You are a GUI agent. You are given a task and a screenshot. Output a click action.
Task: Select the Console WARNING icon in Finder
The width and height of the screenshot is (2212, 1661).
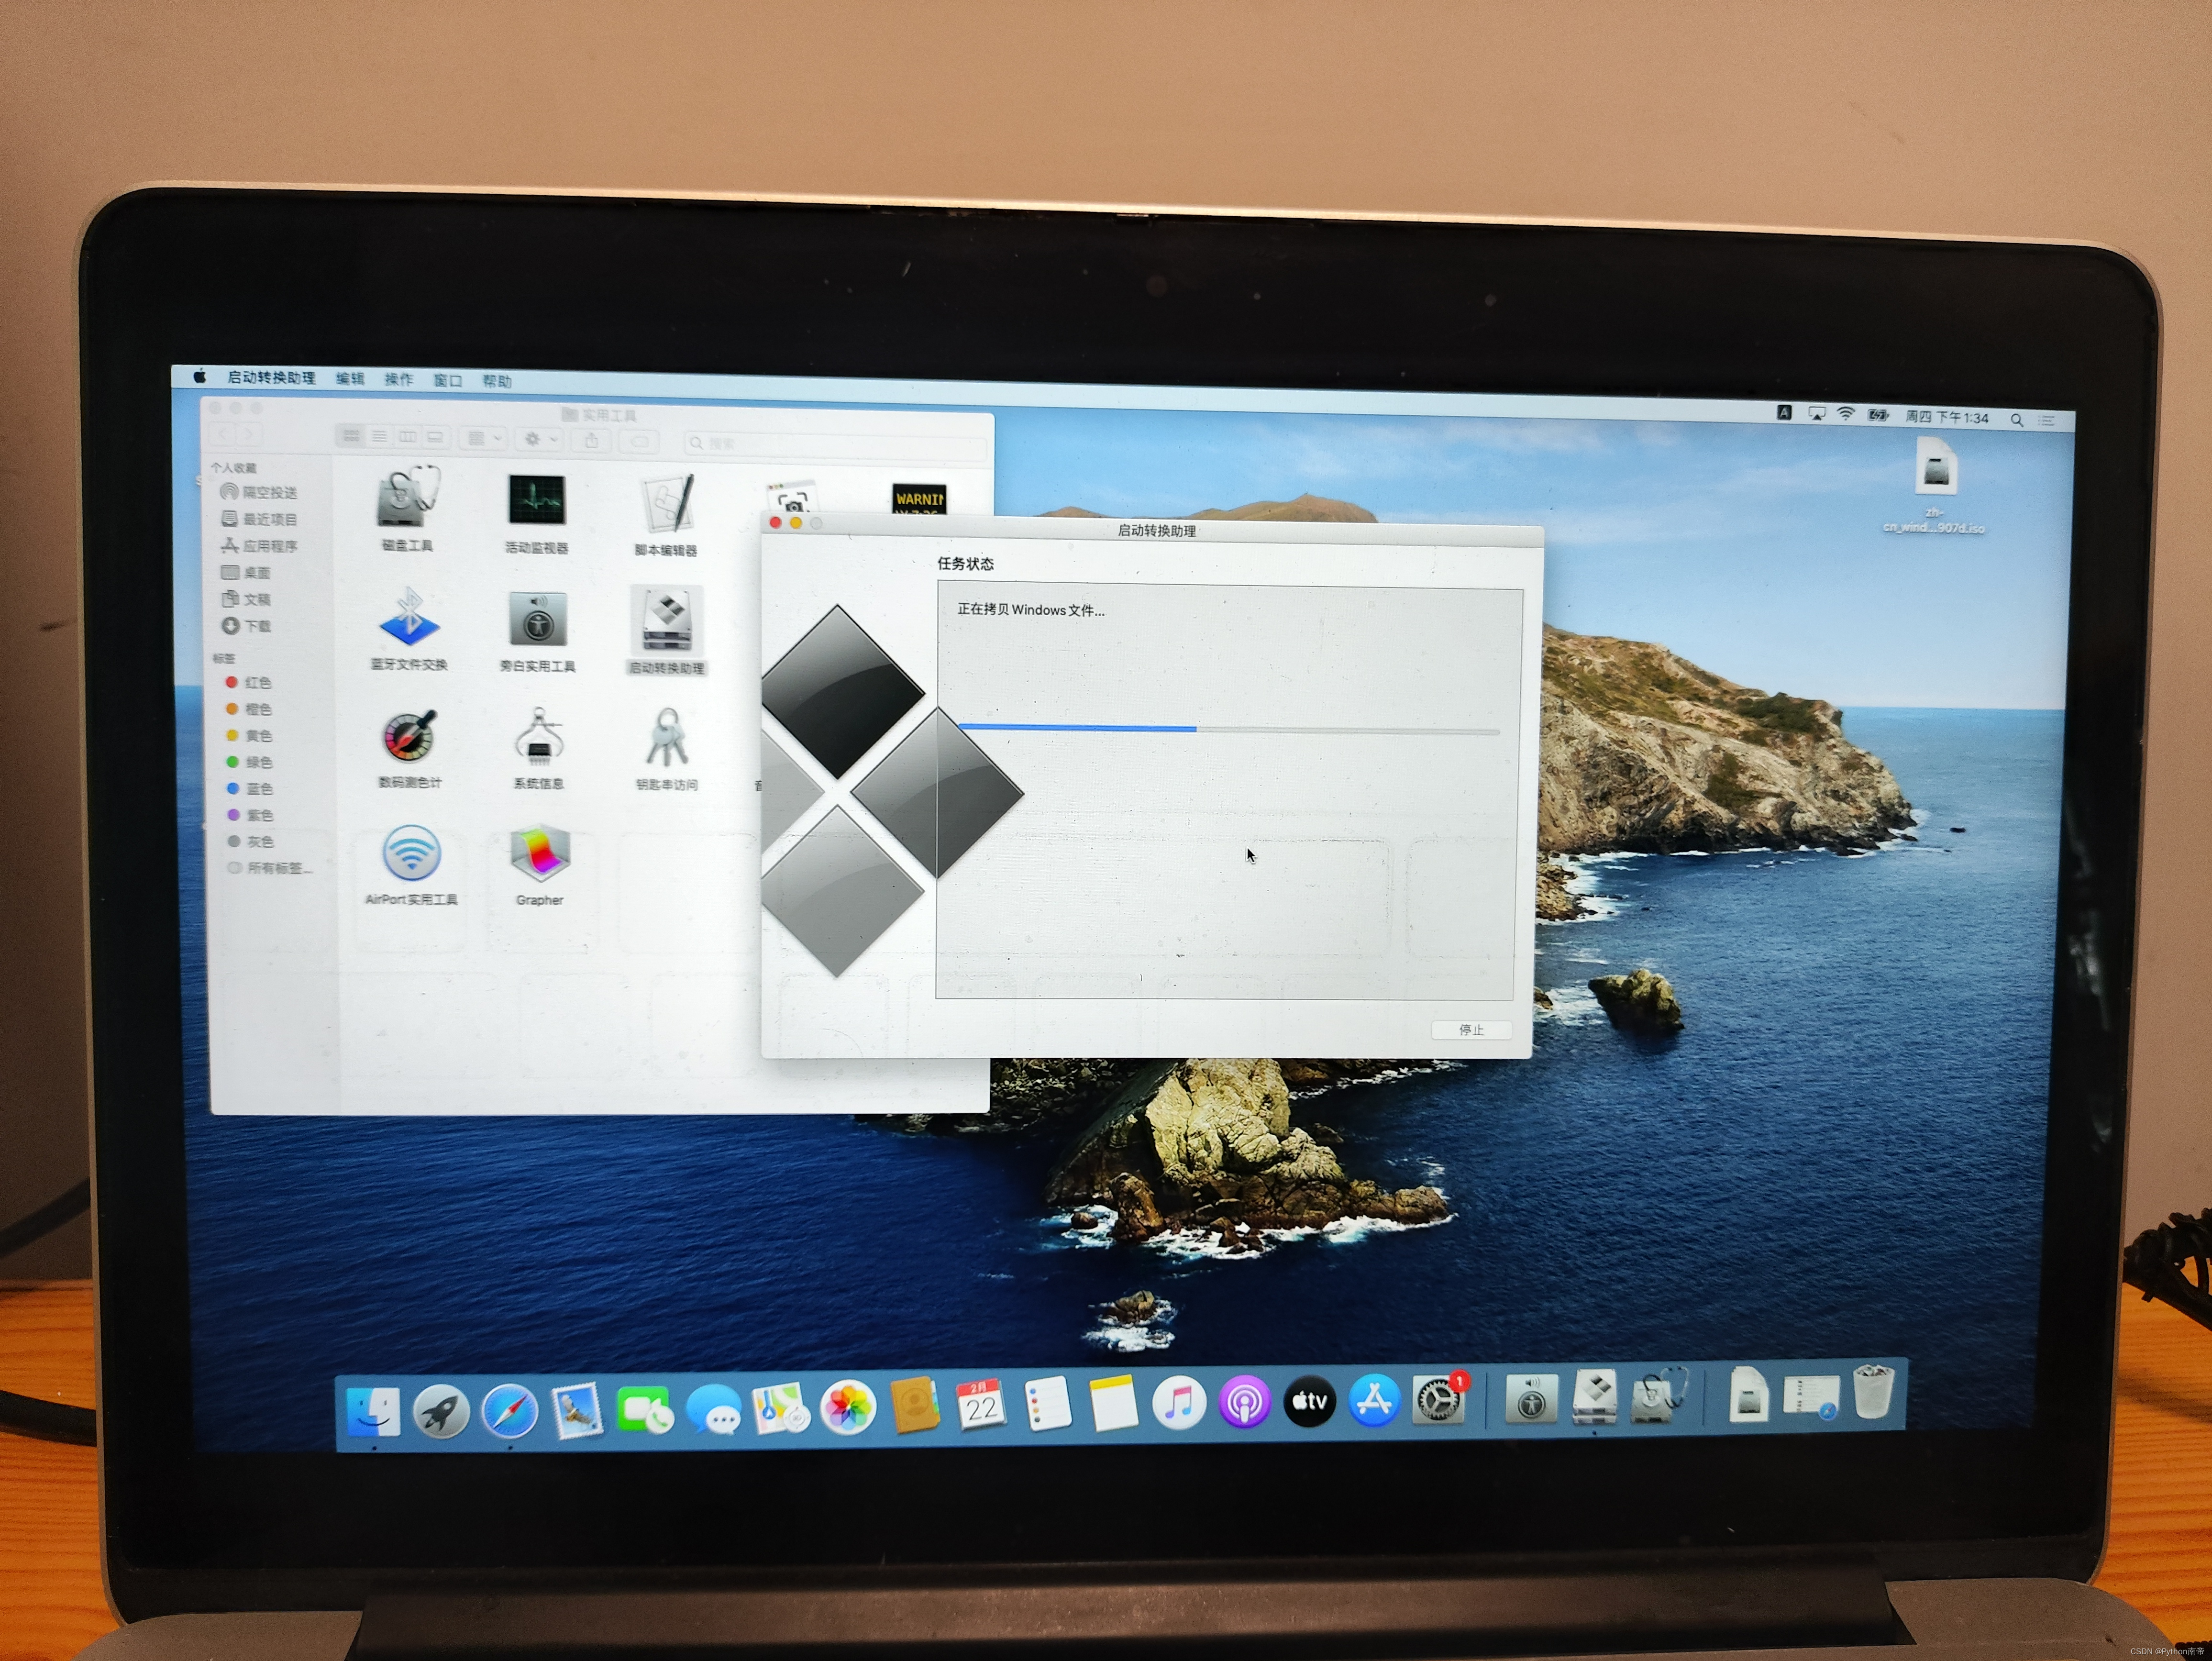[919, 500]
